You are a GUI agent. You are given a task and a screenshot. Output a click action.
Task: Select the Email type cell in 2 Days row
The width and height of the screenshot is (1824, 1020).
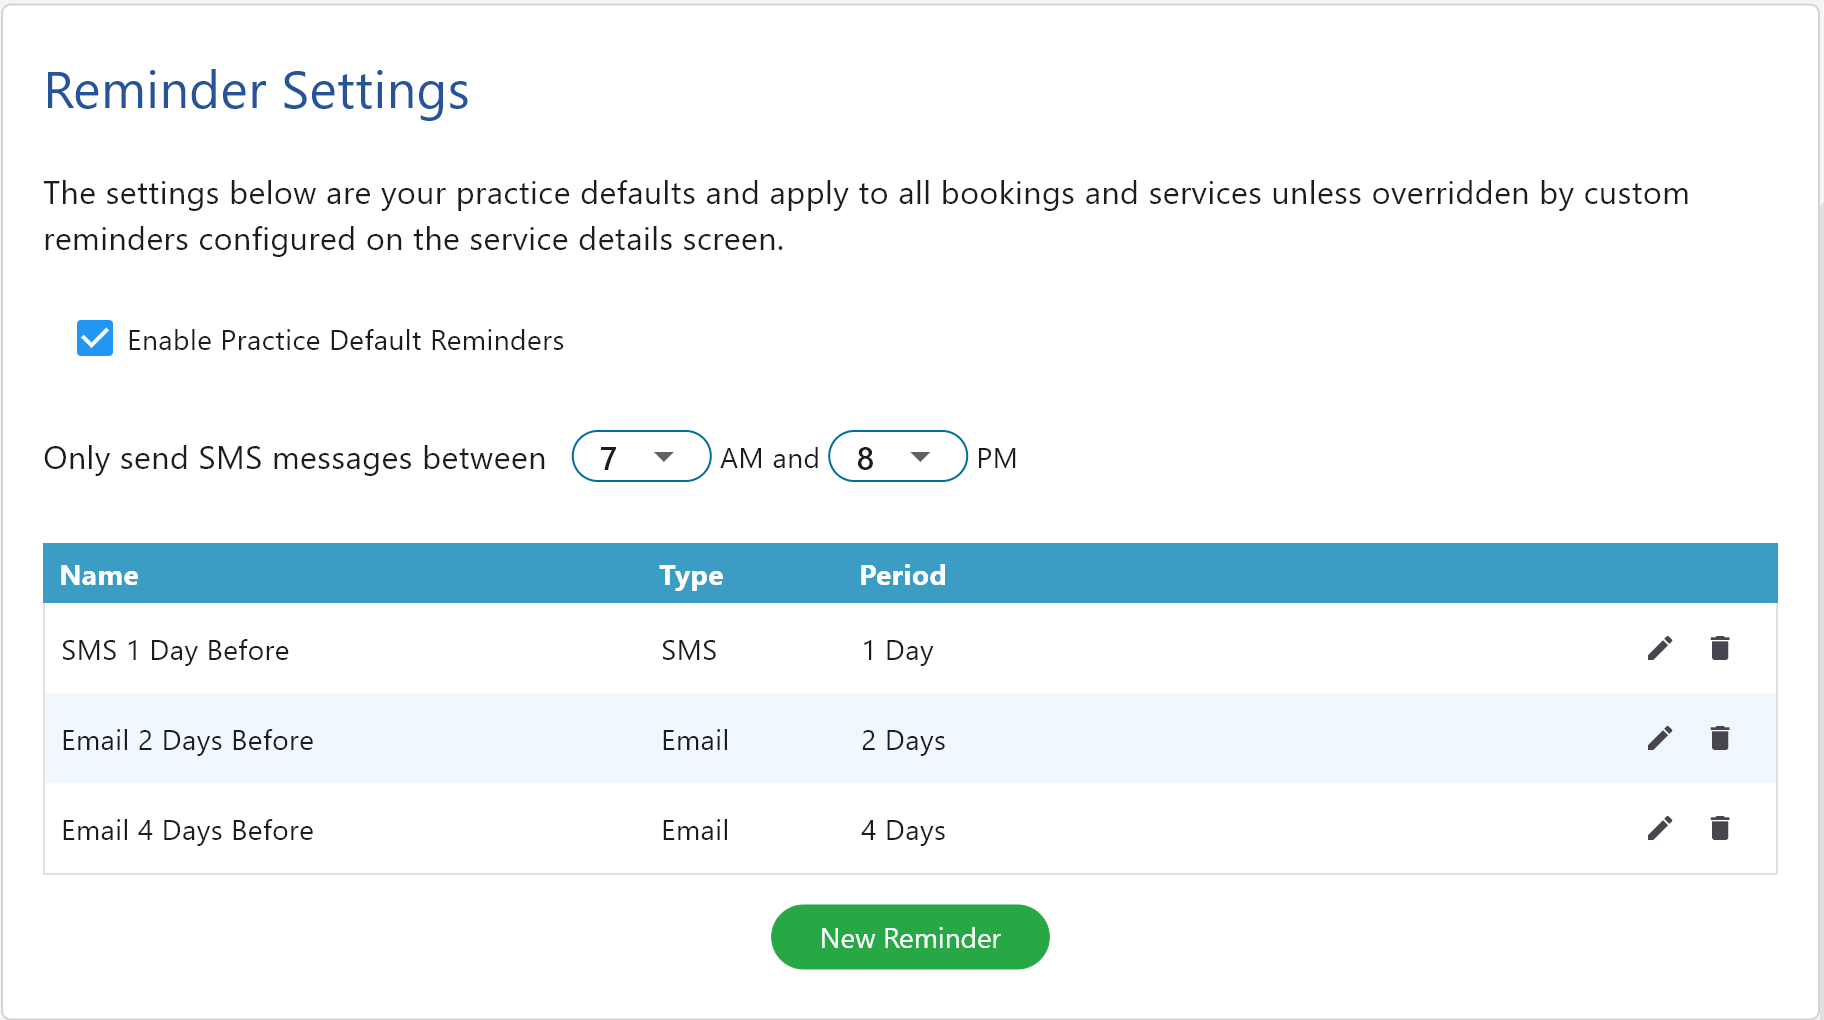tap(695, 741)
